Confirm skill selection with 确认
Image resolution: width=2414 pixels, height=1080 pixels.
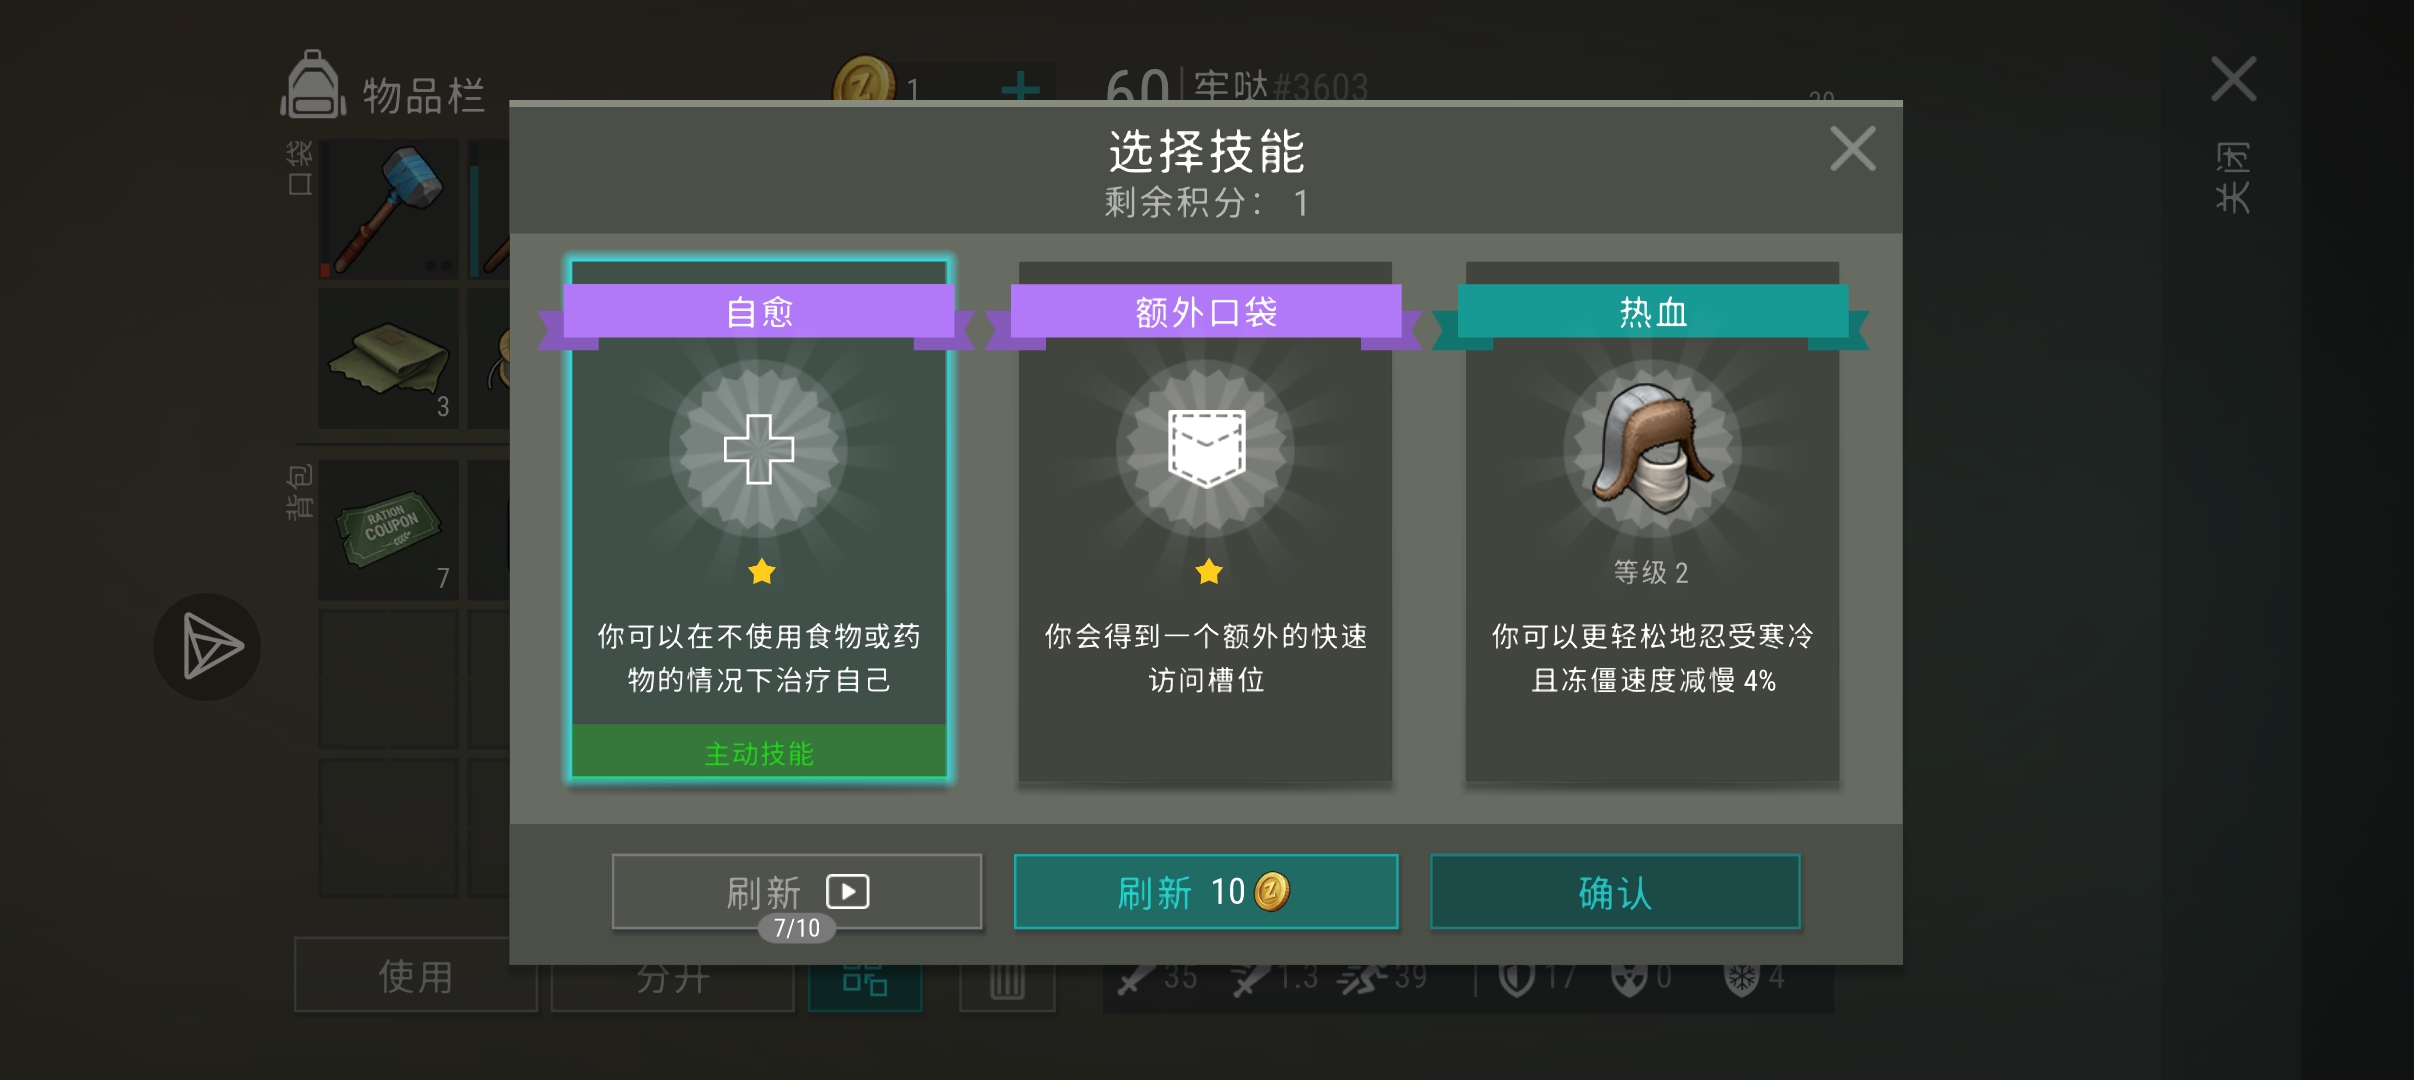click(1615, 891)
